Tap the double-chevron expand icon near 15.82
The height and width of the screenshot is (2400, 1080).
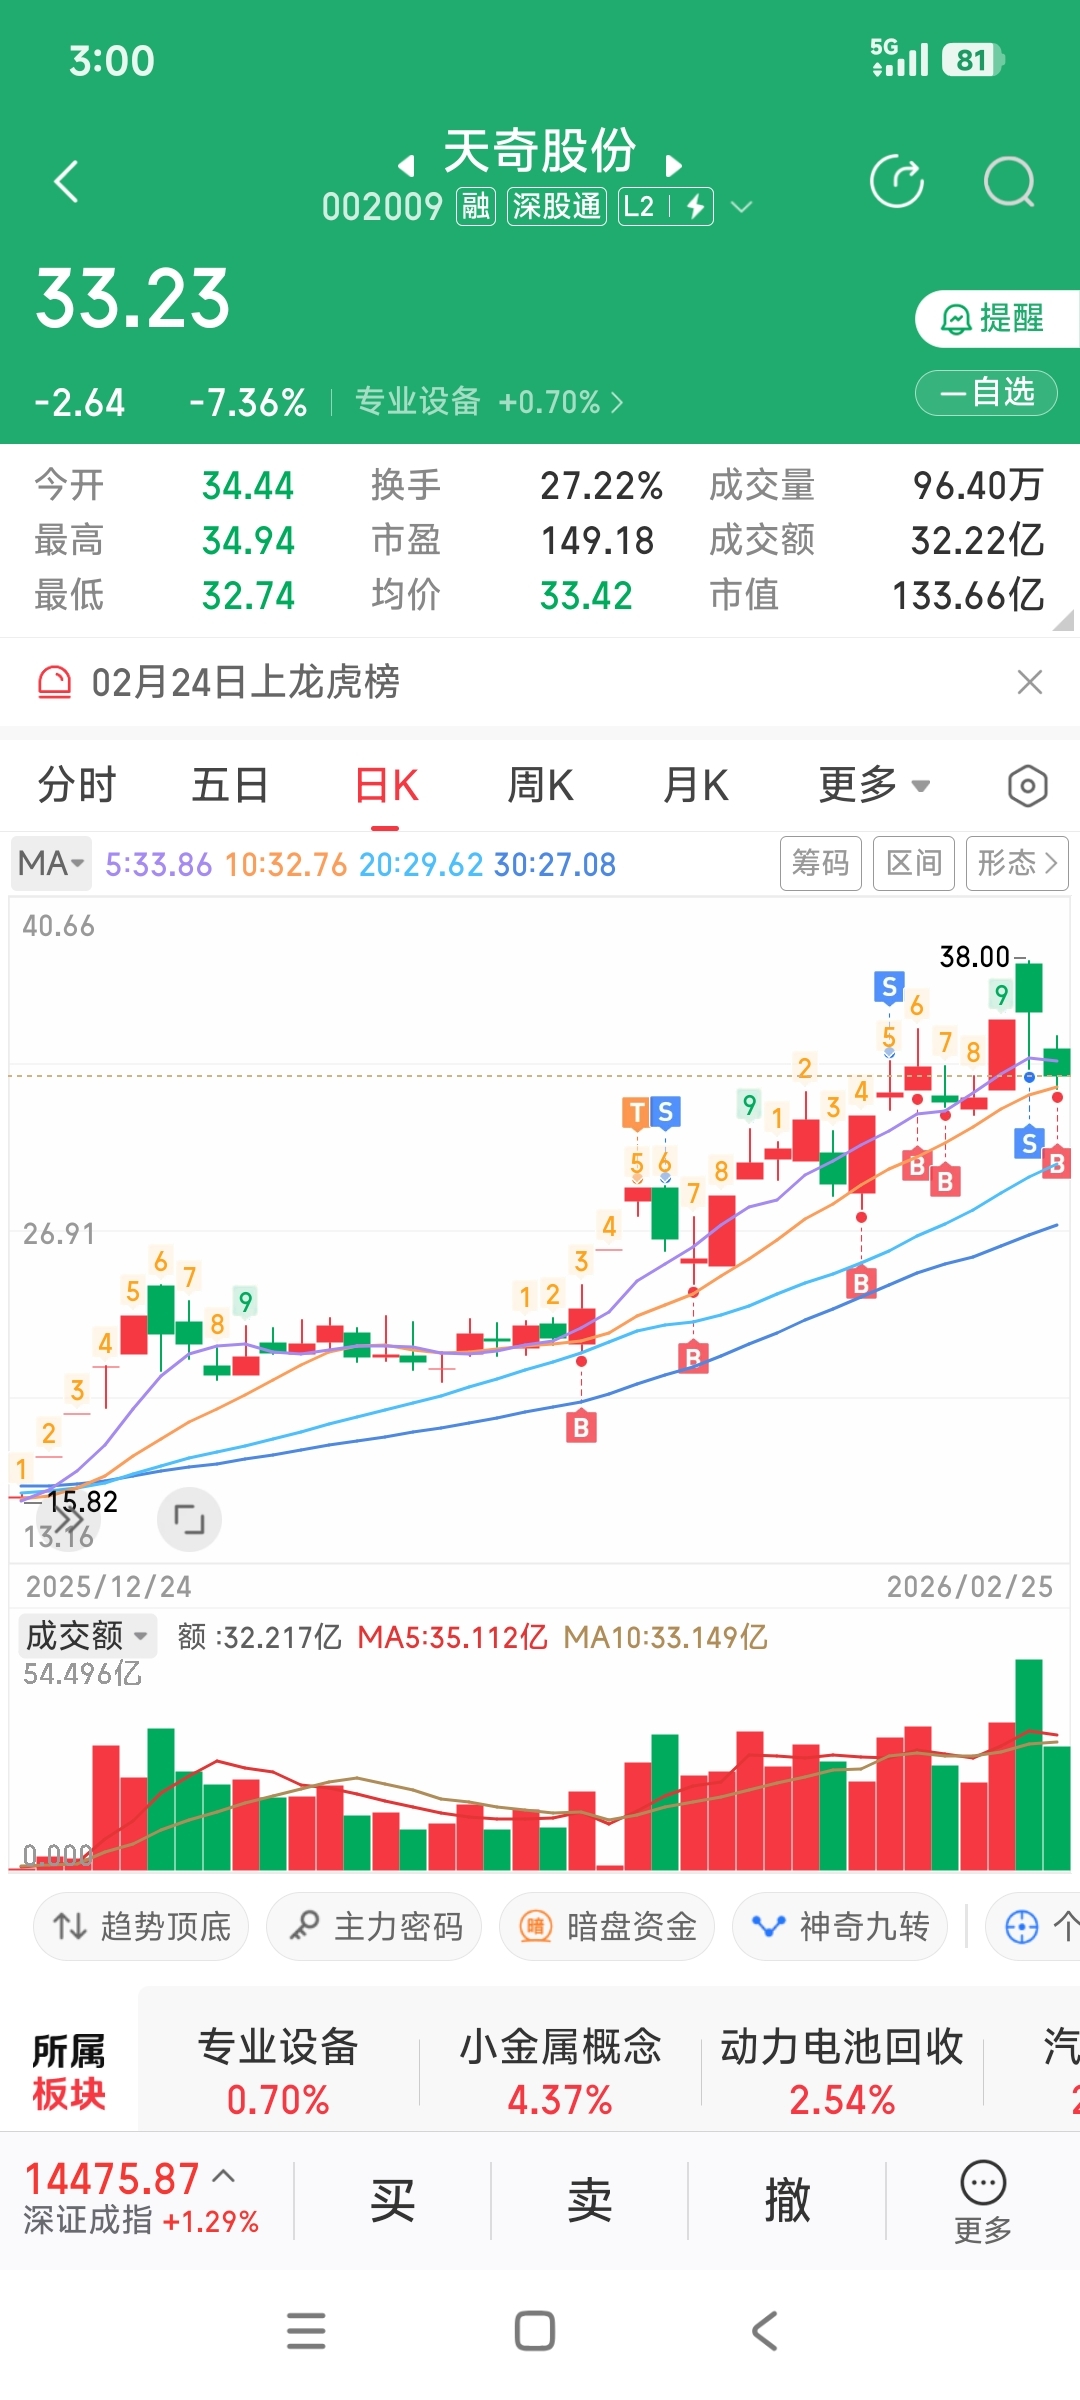[68, 1520]
